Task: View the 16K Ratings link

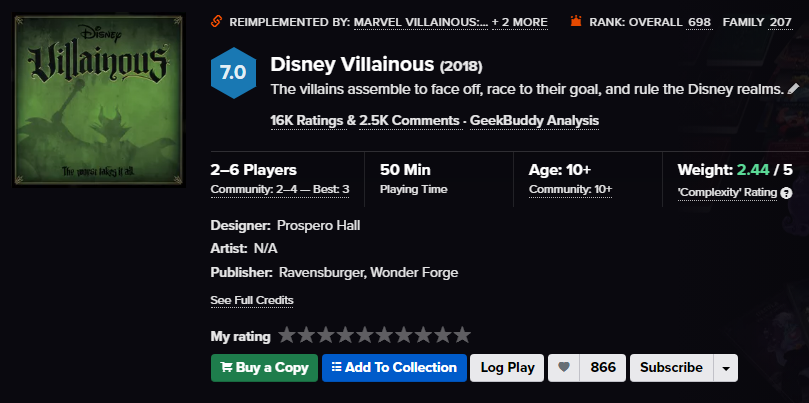Action: coord(309,120)
